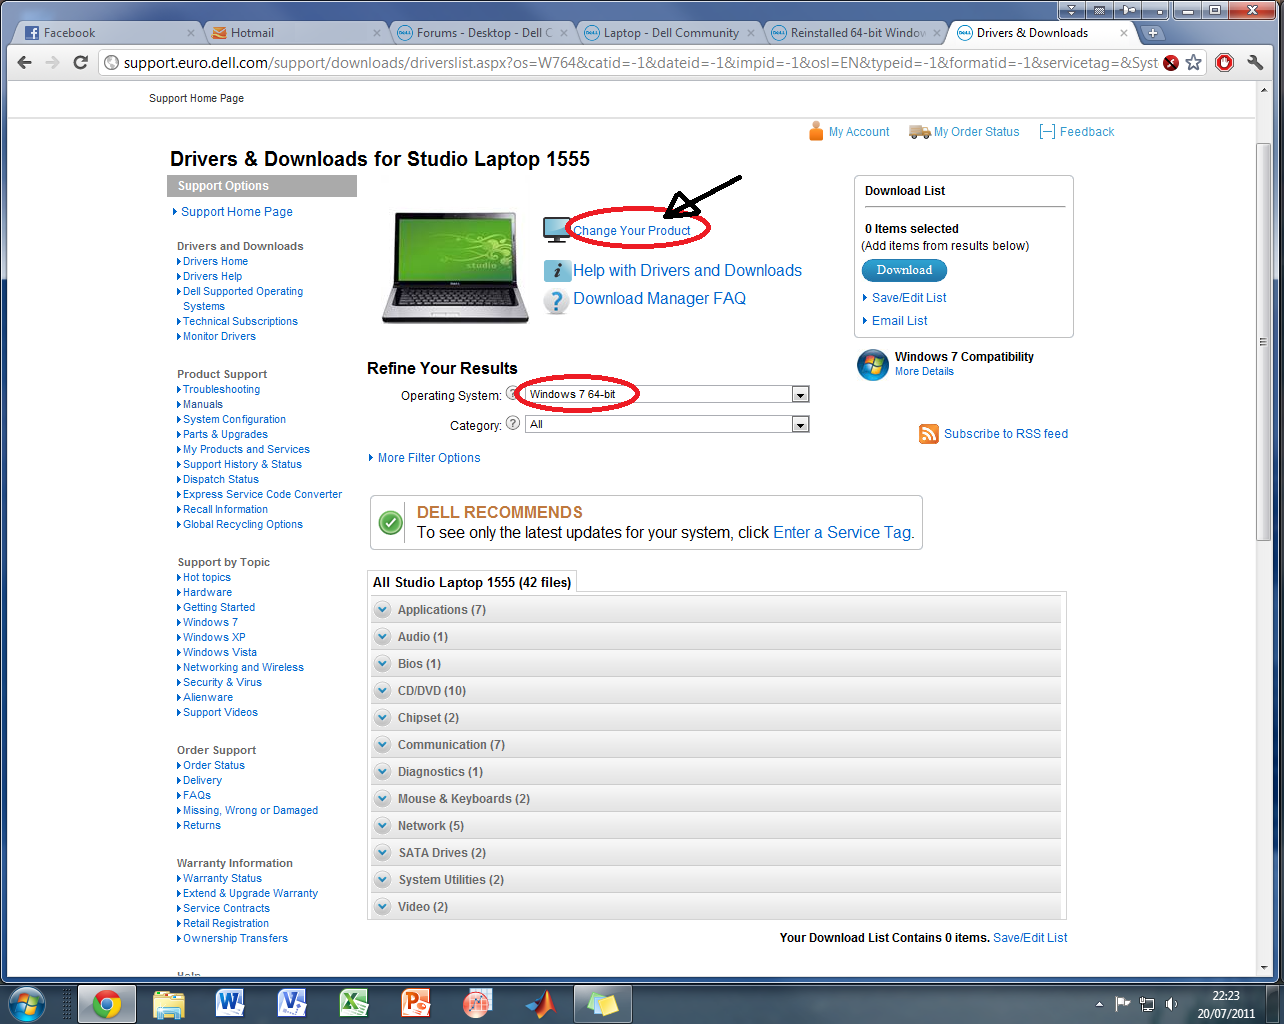Viewport: 1284px width, 1024px height.
Task: Click the Studio 1555 laptop image
Action: click(x=455, y=267)
